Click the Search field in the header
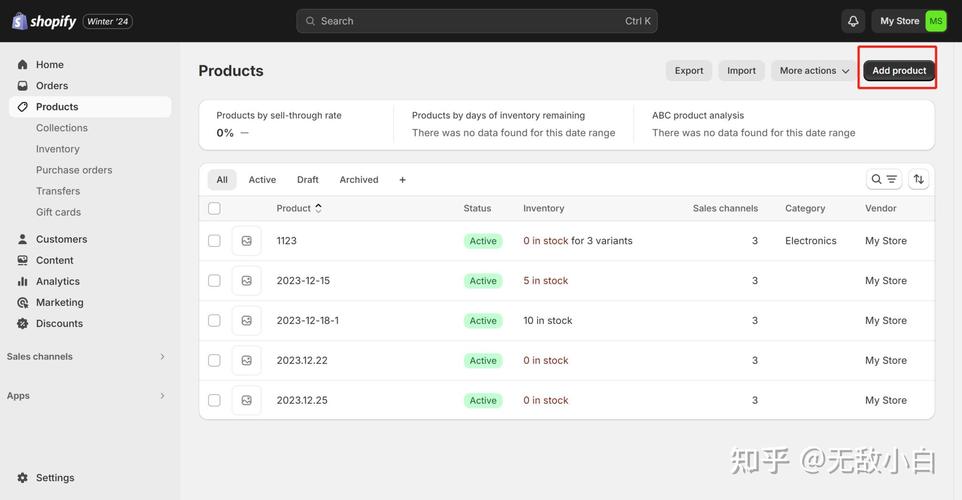 point(477,21)
